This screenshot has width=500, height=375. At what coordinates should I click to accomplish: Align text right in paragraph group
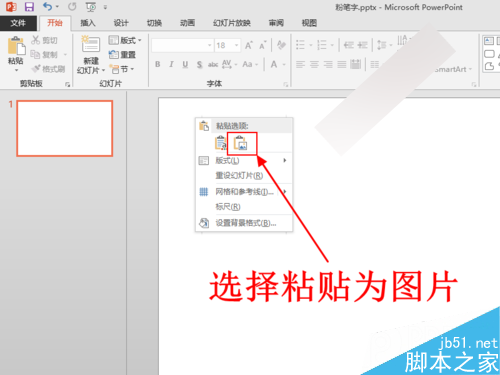328,64
